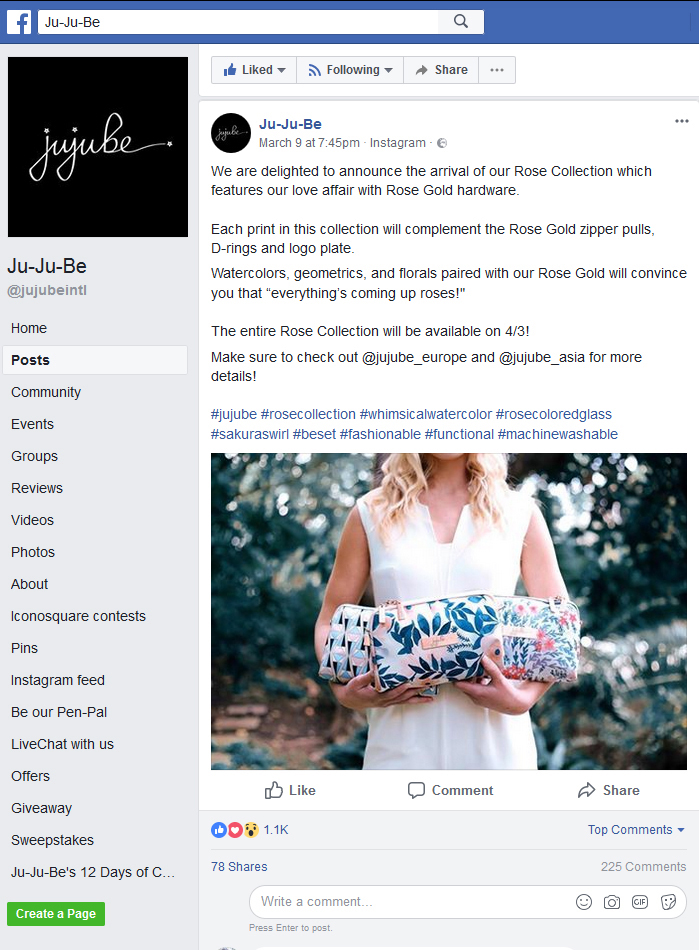Open the page more-options ellipsis button
Viewport: 699px width, 950px height.
(497, 70)
